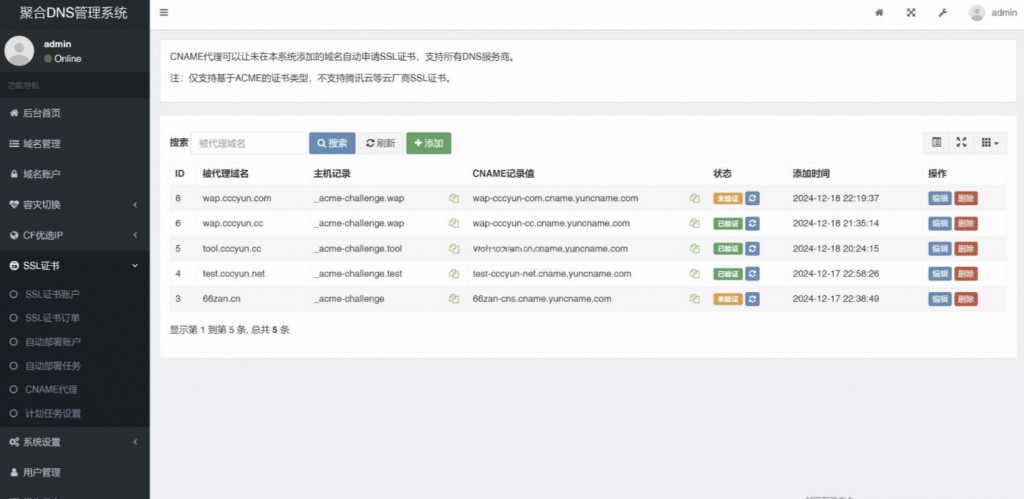This screenshot has width=1024, height=499.
Task: Copy CNAME value wap-cccyun-cc.cname.yuncname.com
Action: (695, 223)
